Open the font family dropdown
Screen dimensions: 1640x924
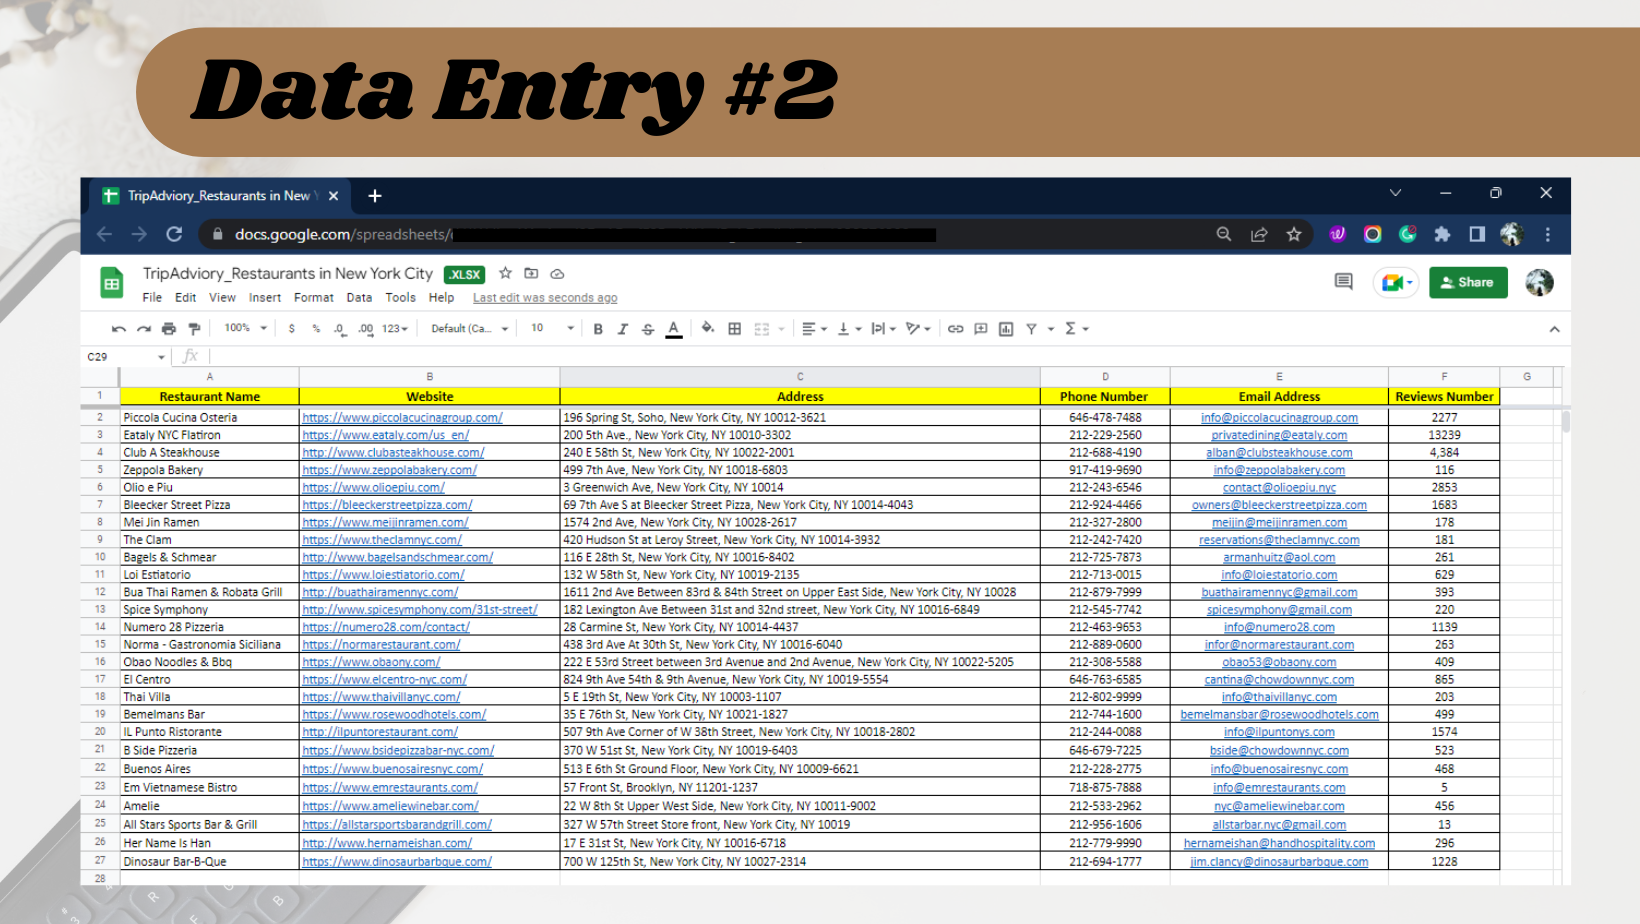click(x=470, y=328)
